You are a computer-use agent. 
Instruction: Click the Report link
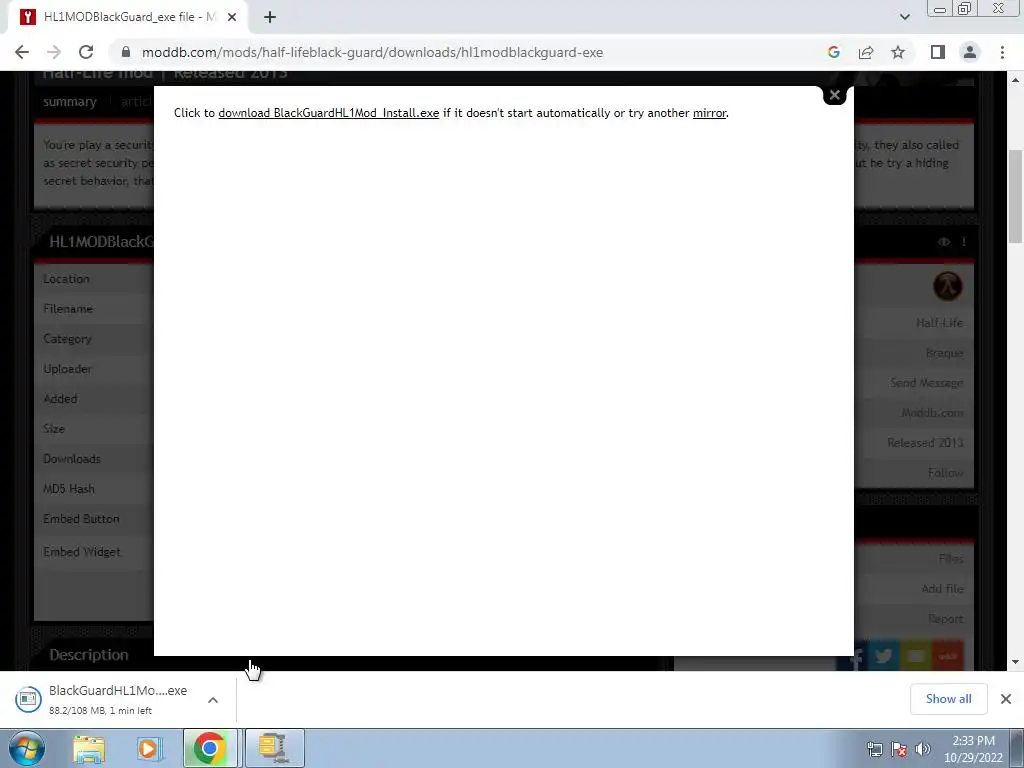pyautogui.click(x=946, y=618)
